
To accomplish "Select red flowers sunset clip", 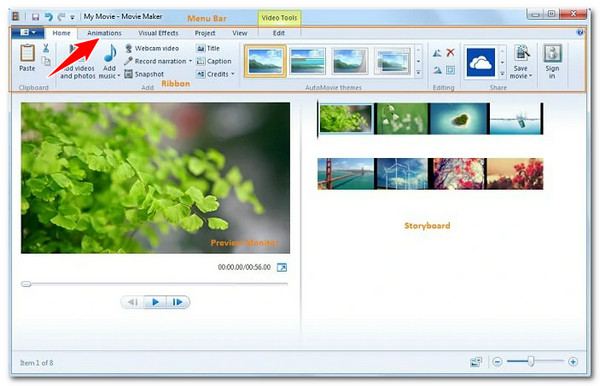I will click(x=515, y=174).
